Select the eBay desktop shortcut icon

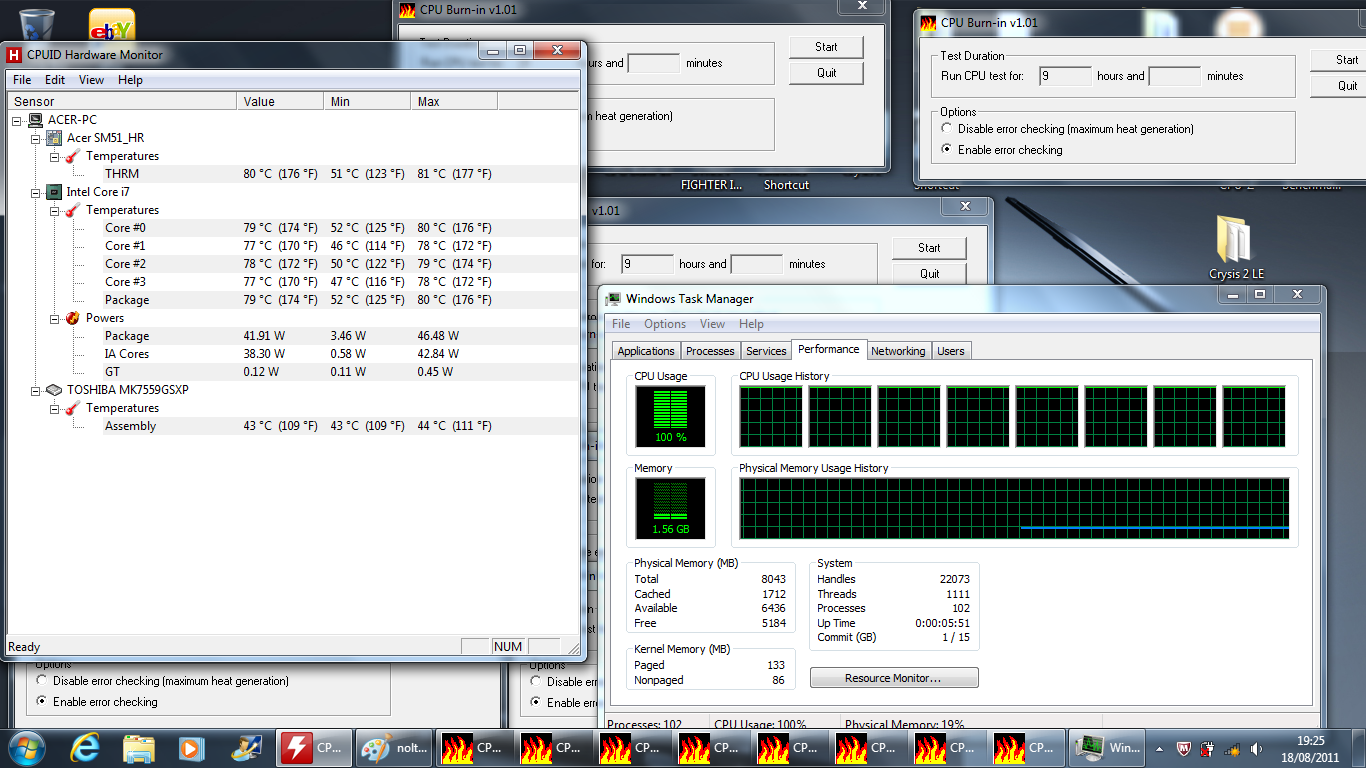(112, 25)
